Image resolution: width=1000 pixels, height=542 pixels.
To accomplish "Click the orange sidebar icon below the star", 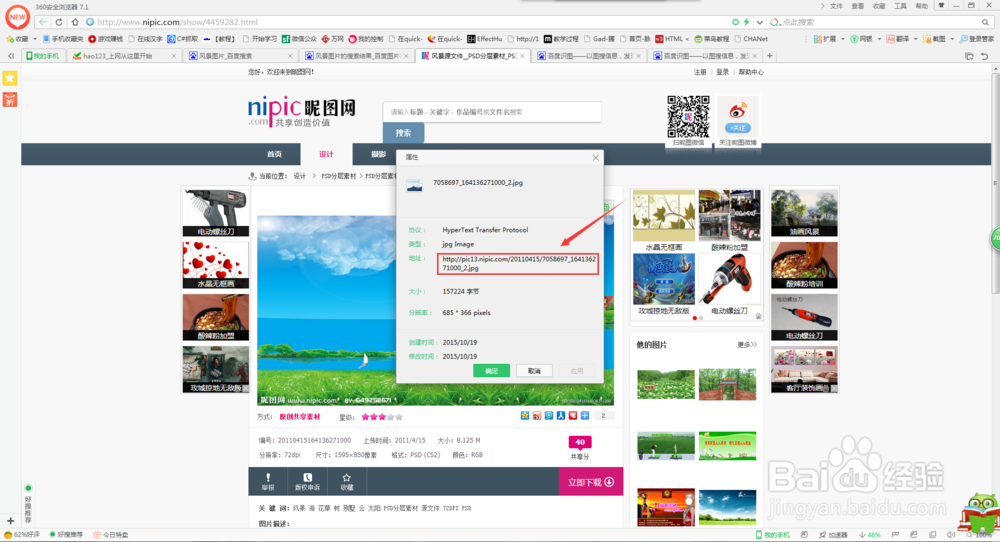I will coord(10,99).
